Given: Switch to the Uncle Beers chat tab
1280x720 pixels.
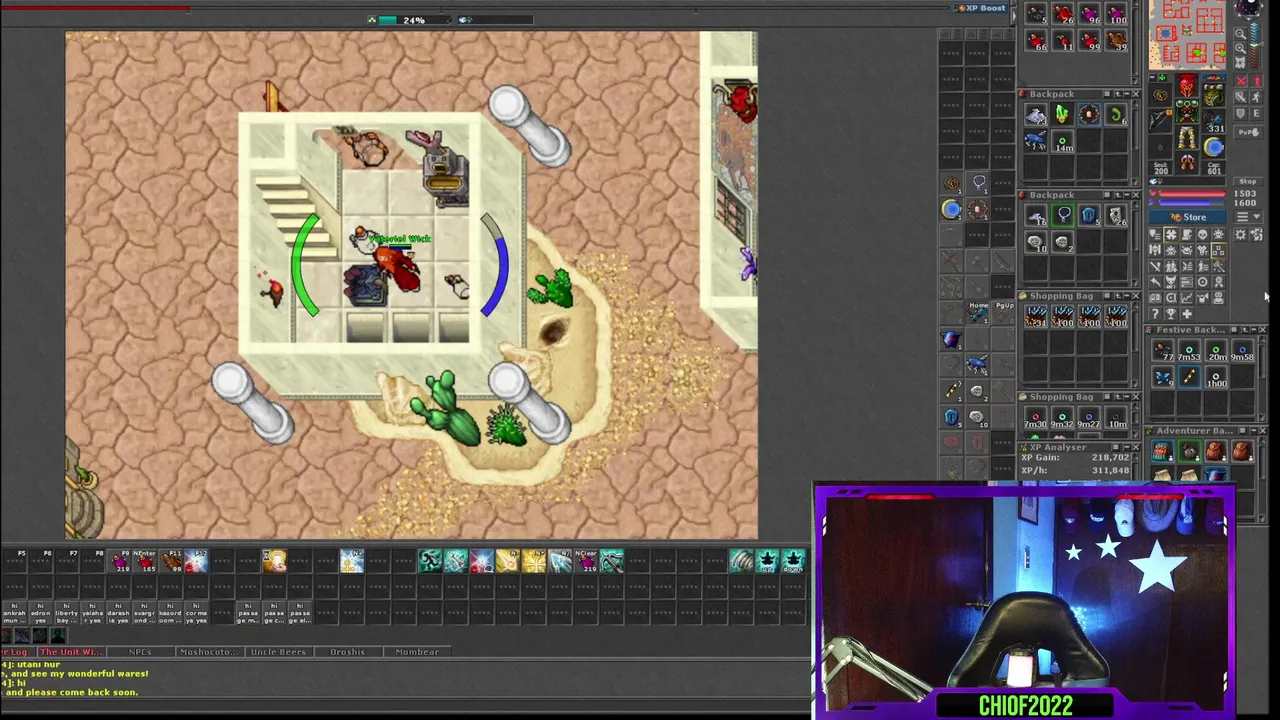Looking at the screenshot, I should [x=278, y=652].
